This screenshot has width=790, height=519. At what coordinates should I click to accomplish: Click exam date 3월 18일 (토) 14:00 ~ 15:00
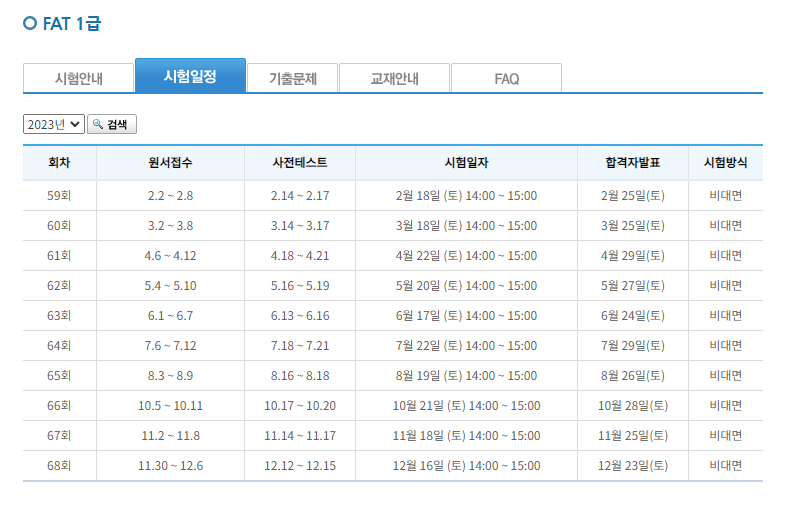[466, 225]
